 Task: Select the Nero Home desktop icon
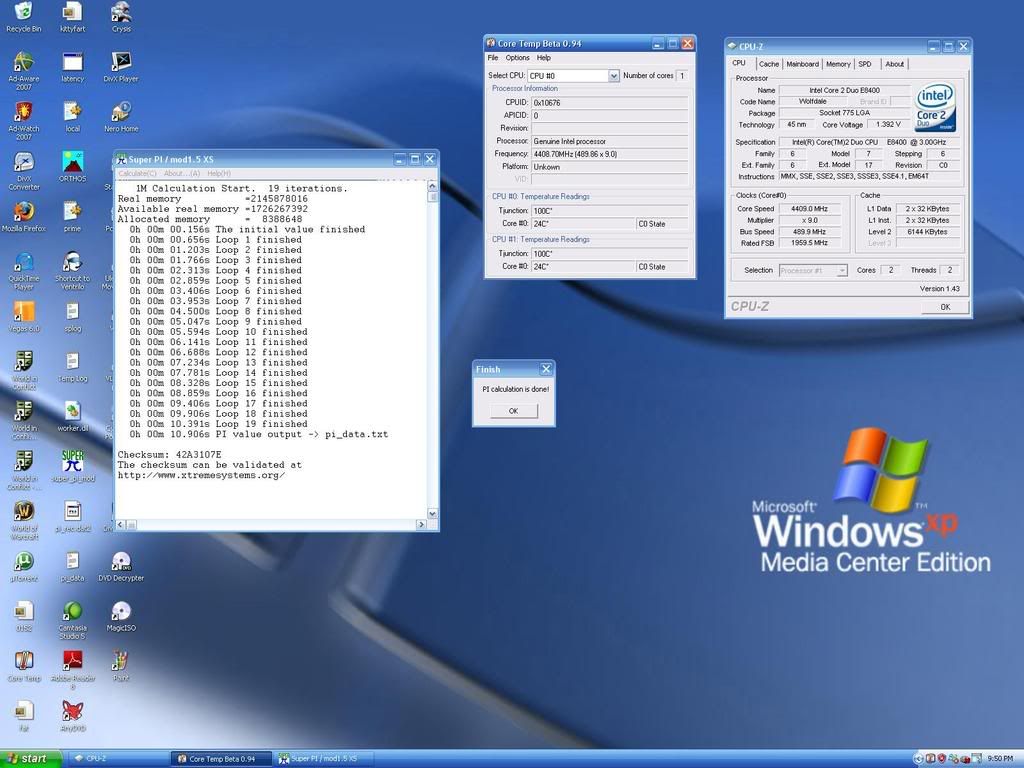click(121, 117)
